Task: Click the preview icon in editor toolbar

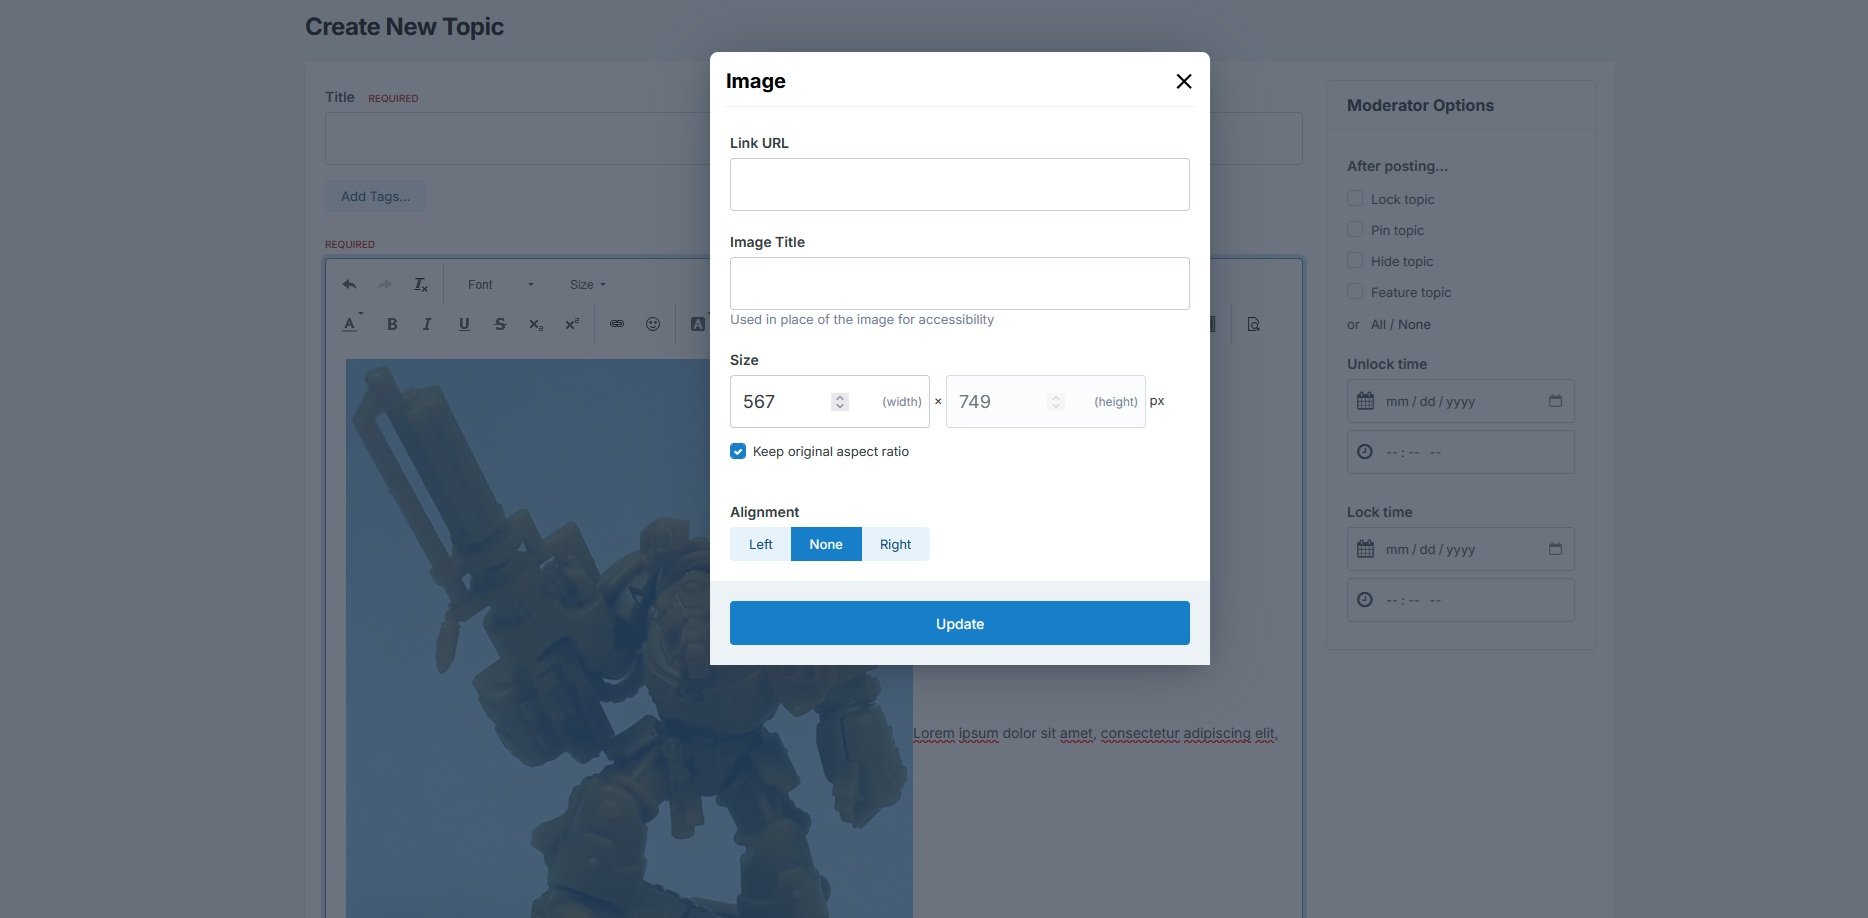Action: (x=1253, y=324)
